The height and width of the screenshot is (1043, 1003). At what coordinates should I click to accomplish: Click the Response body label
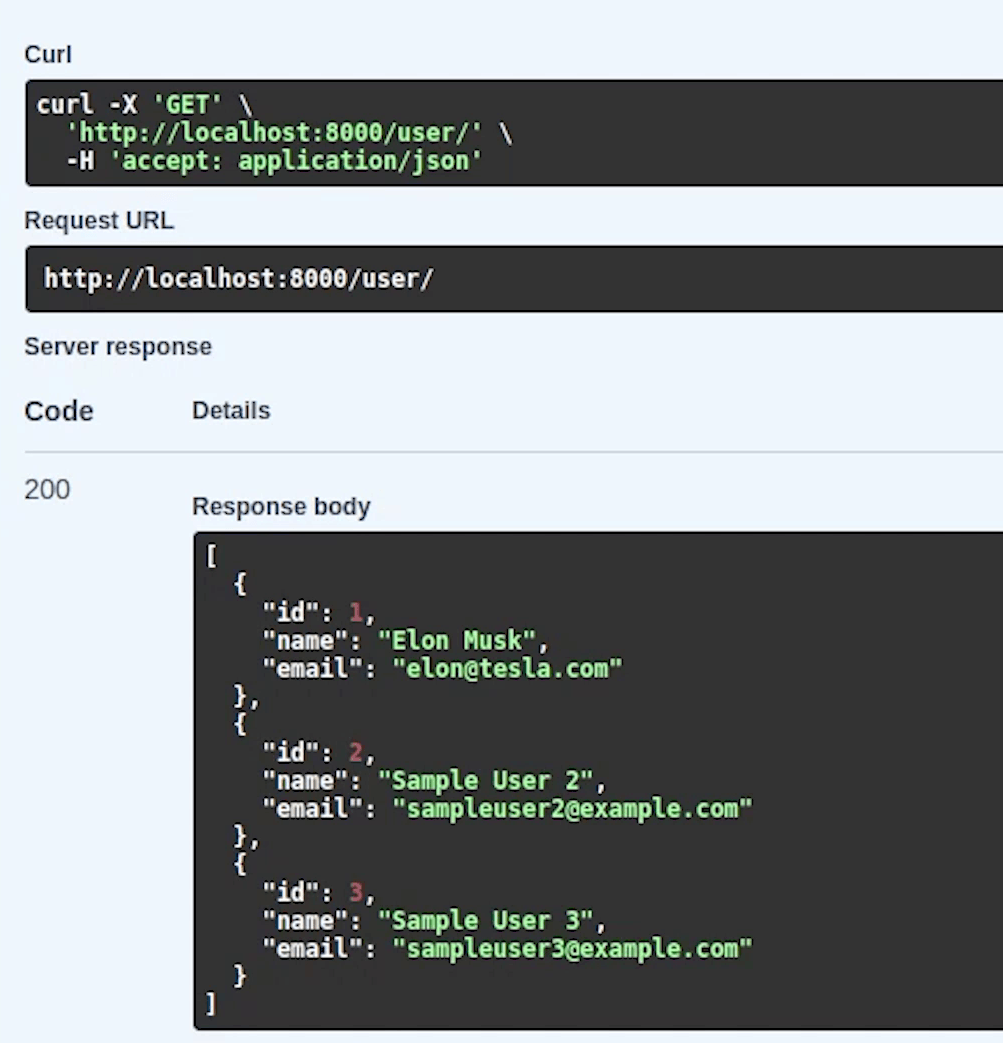(x=281, y=507)
